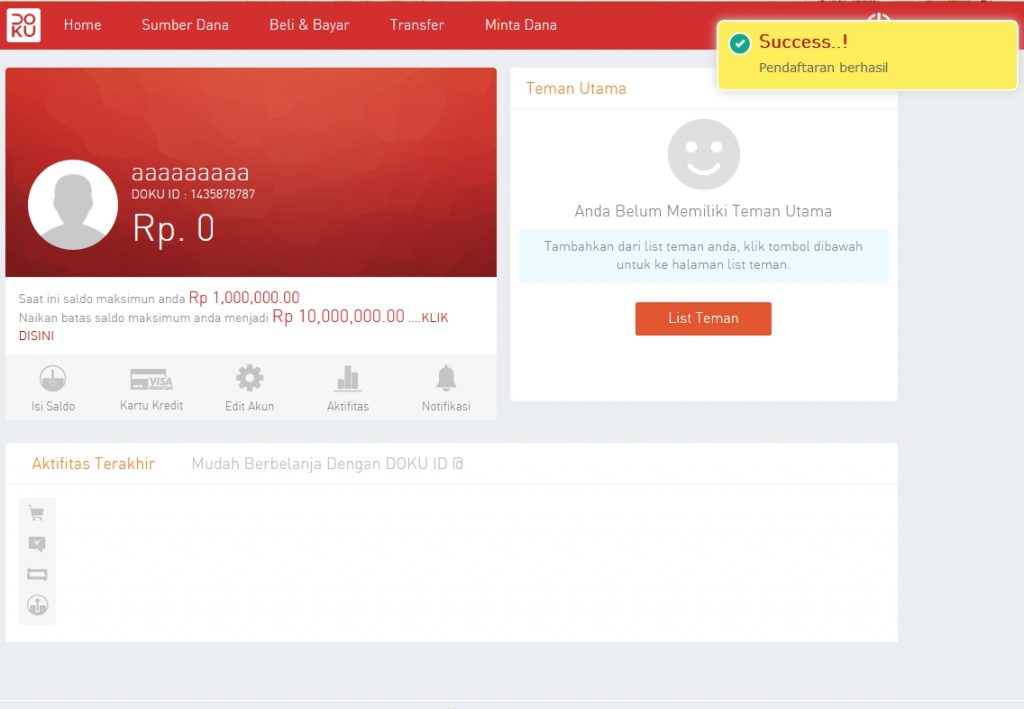The image size is (1024, 709).
Task: Click the List Teman button
Action: 703,319
